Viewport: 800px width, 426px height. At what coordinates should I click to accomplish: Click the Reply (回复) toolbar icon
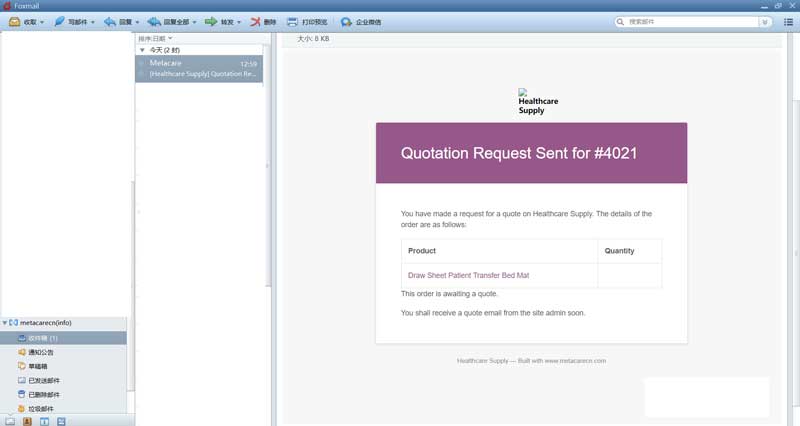[110, 22]
